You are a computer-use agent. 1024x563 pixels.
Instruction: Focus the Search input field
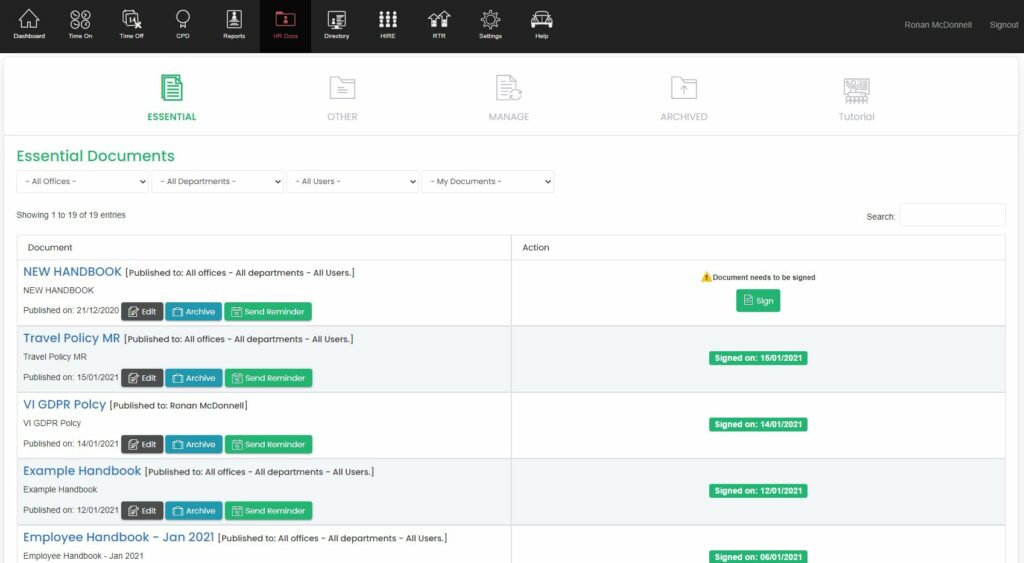point(952,216)
